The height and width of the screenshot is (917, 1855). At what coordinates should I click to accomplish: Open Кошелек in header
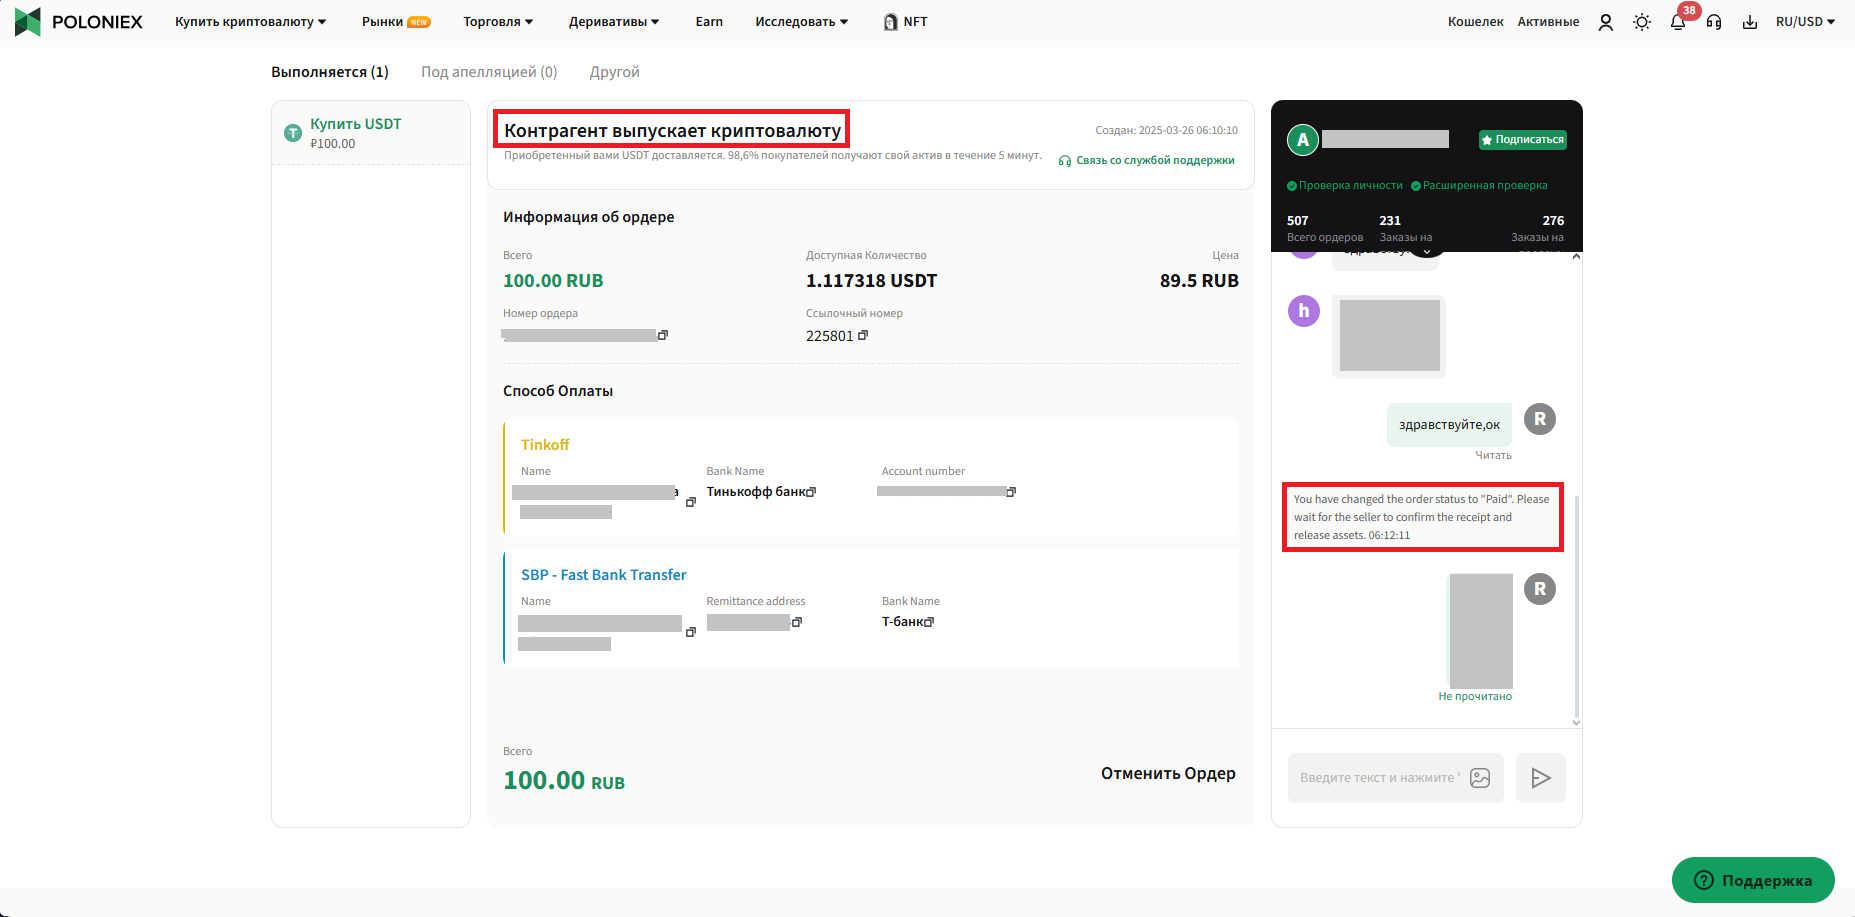tap(1476, 22)
